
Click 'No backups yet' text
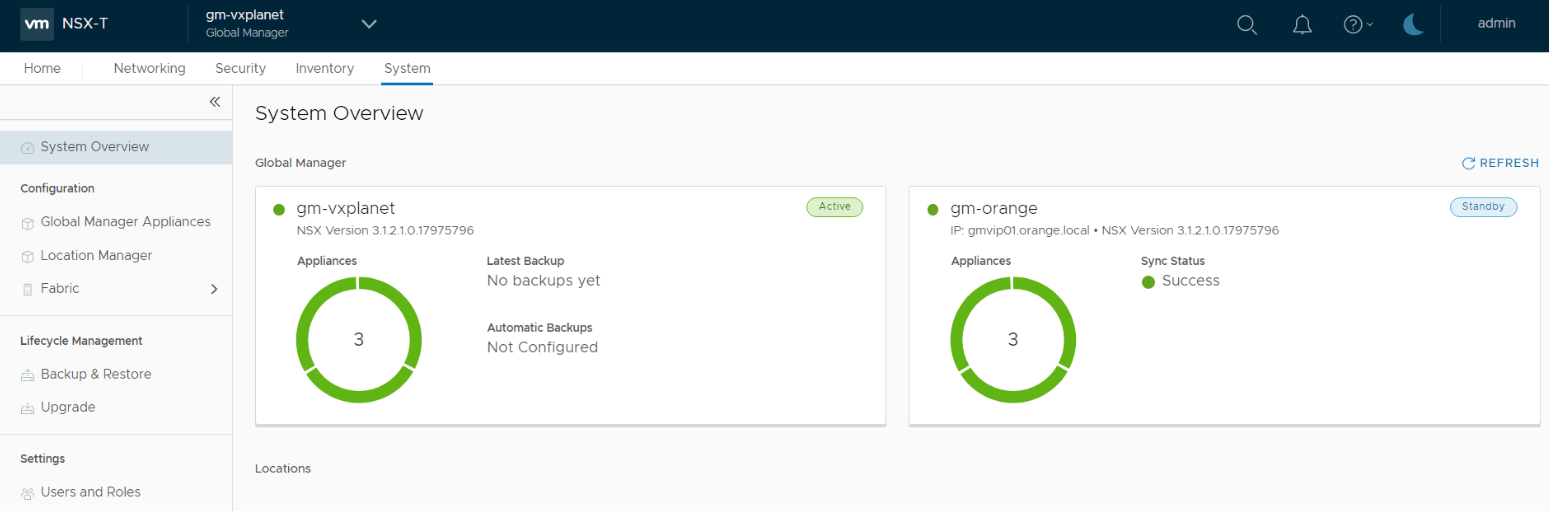coord(544,281)
